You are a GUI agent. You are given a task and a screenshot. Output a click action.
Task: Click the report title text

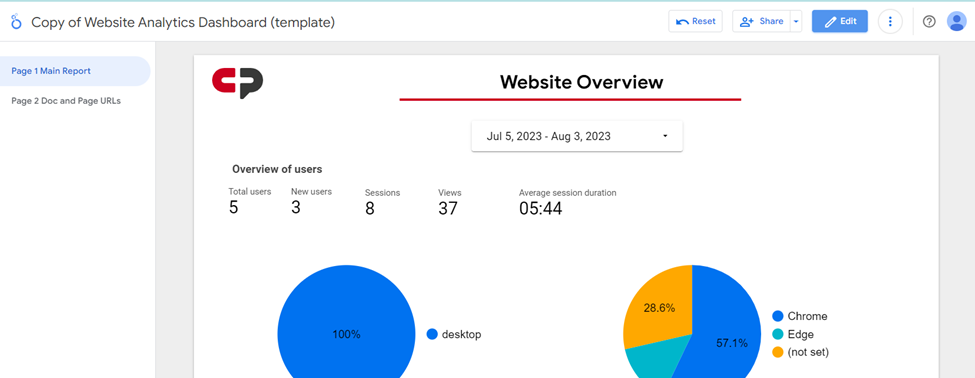coord(183,22)
